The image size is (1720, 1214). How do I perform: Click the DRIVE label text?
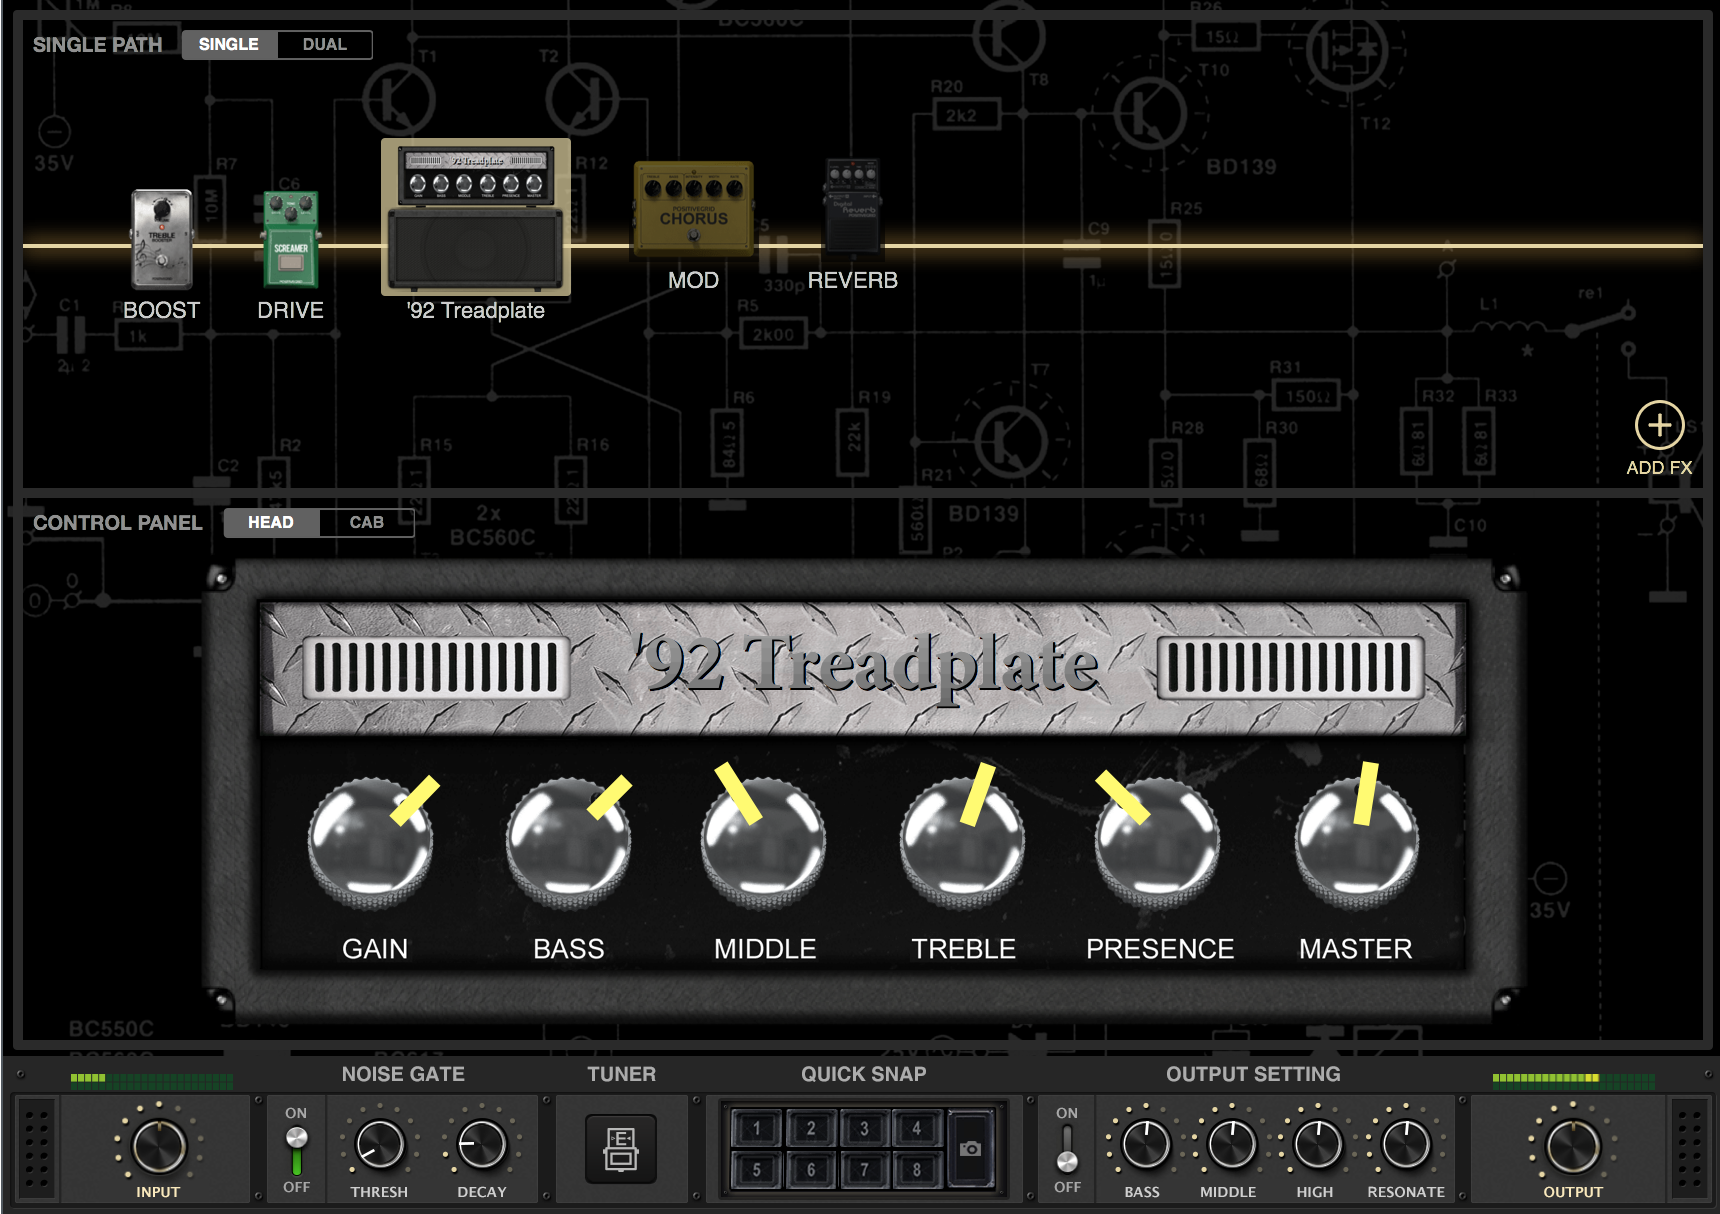291,310
